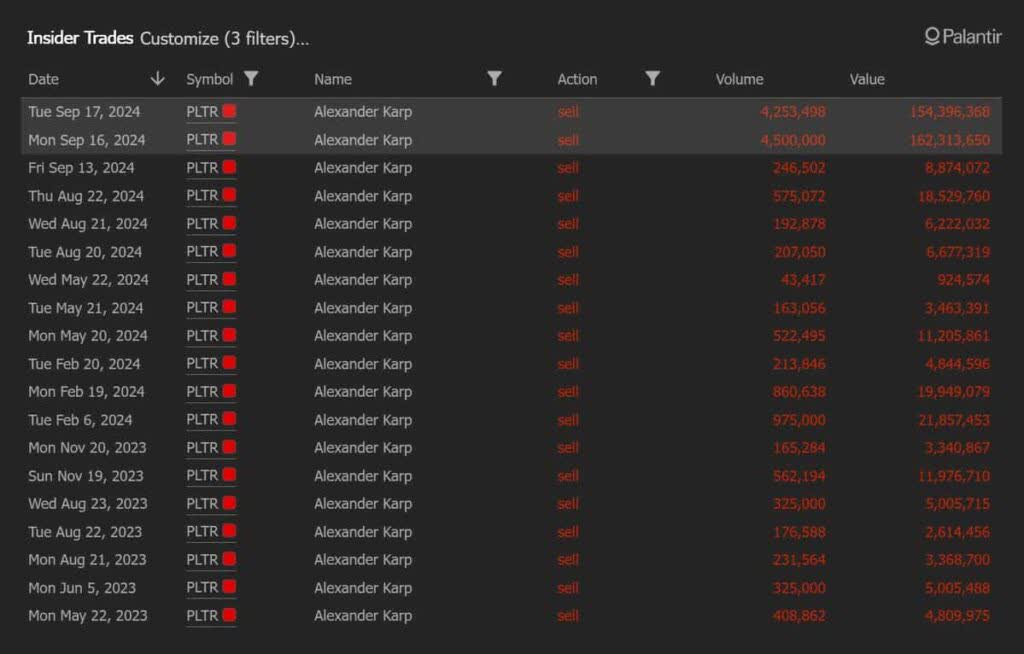Select the Tue Feb 6, 2024 date cell

pyautogui.click(x=80, y=420)
